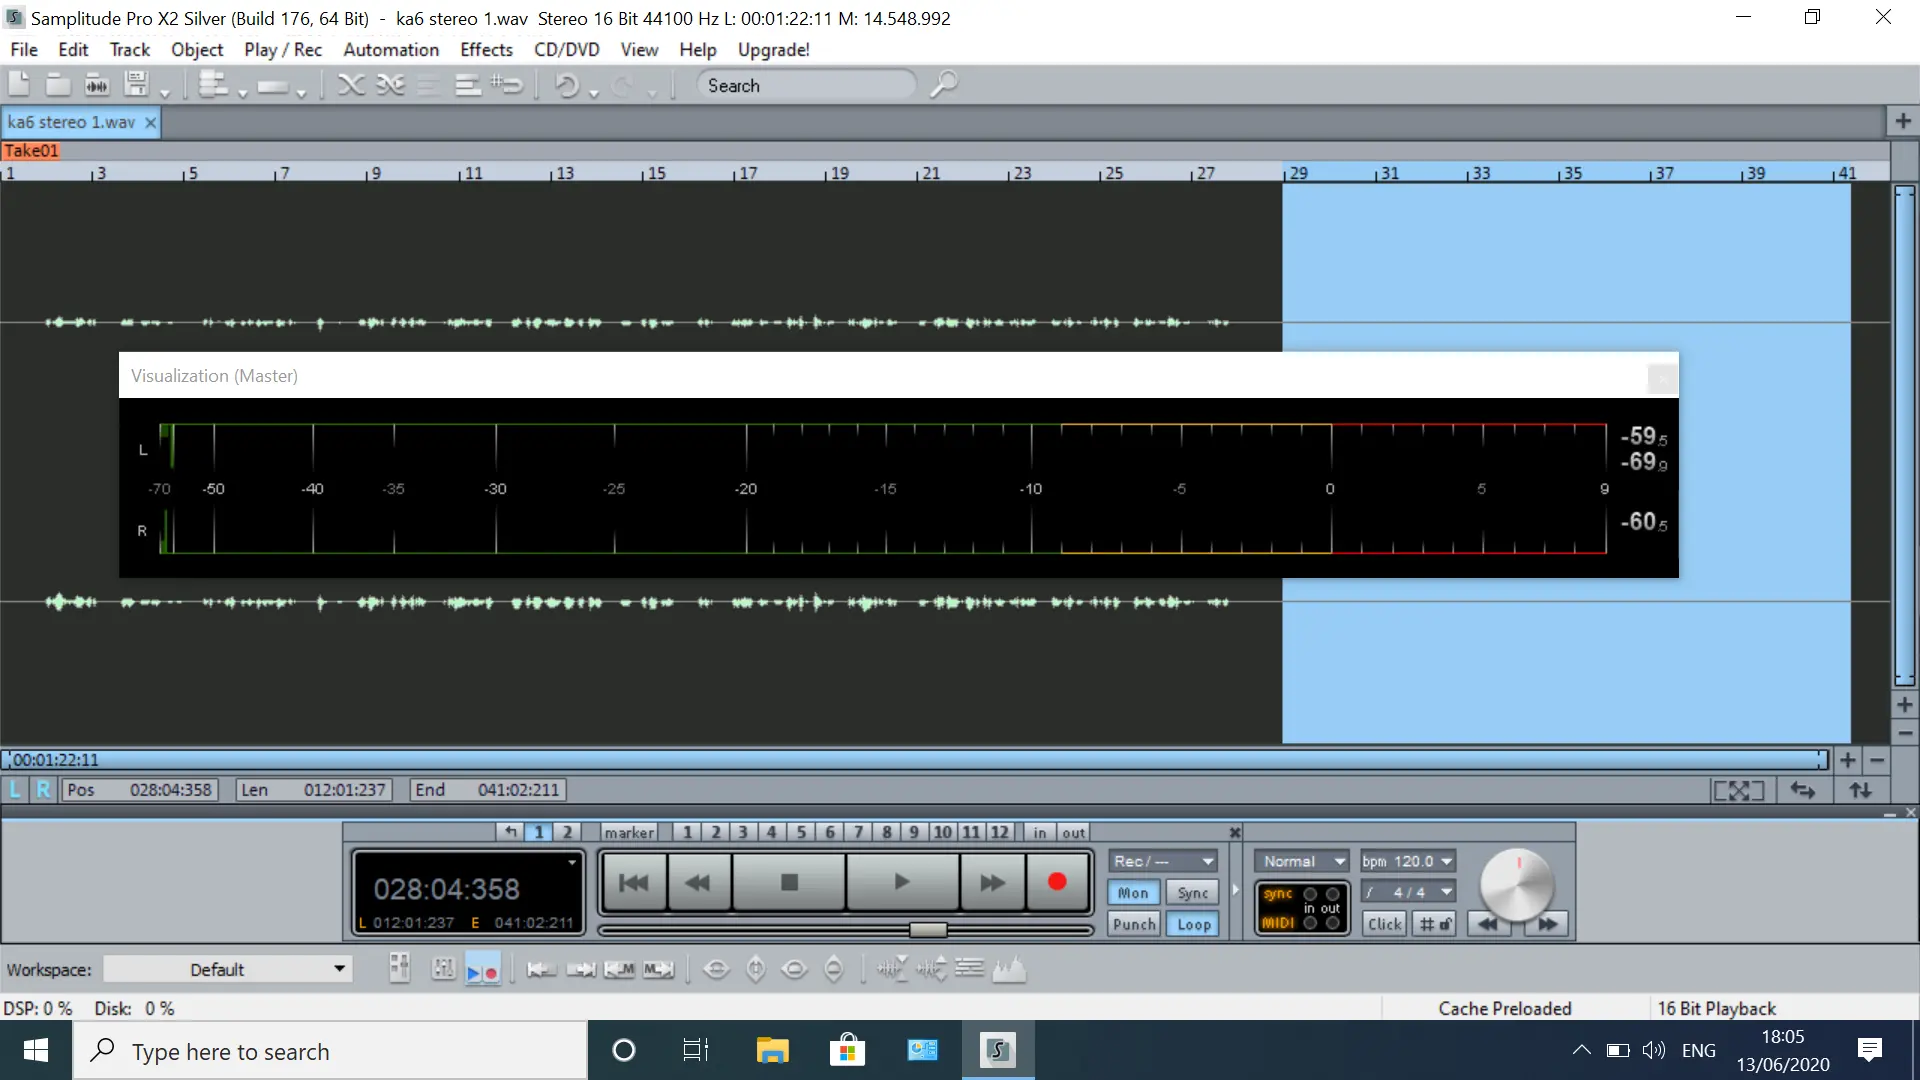
Task: Click the Save floppy disk icon
Action: click(137, 85)
